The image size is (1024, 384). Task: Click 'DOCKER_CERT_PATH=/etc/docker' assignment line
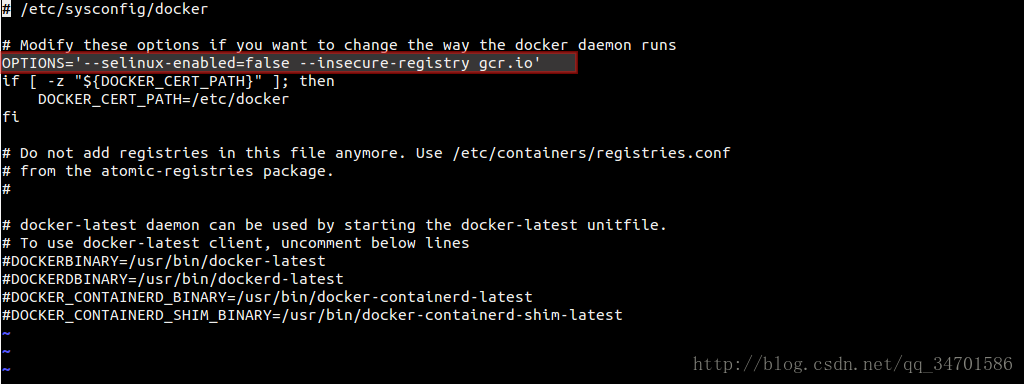click(163, 99)
